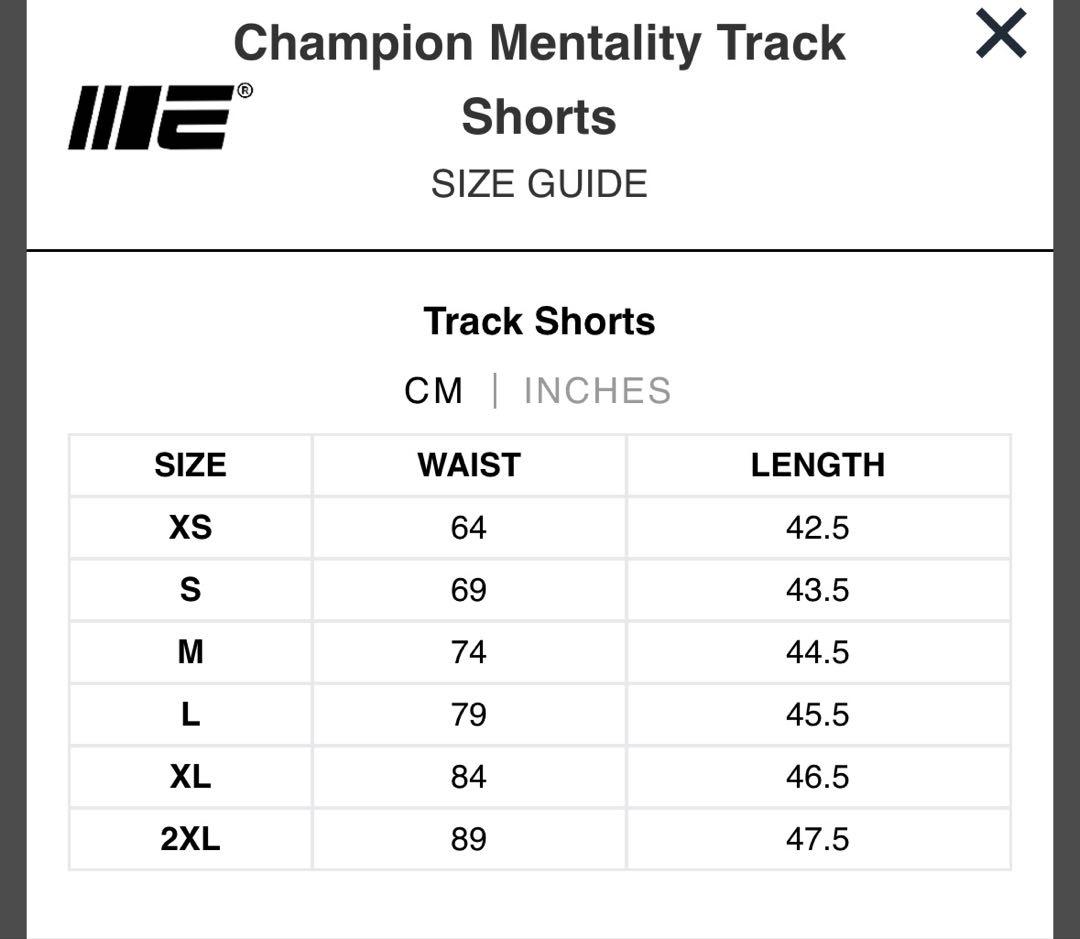Viewport: 1080px width, 939px height.
Task: Click the length value 43.5 cell
Action: tap(817, 589)
